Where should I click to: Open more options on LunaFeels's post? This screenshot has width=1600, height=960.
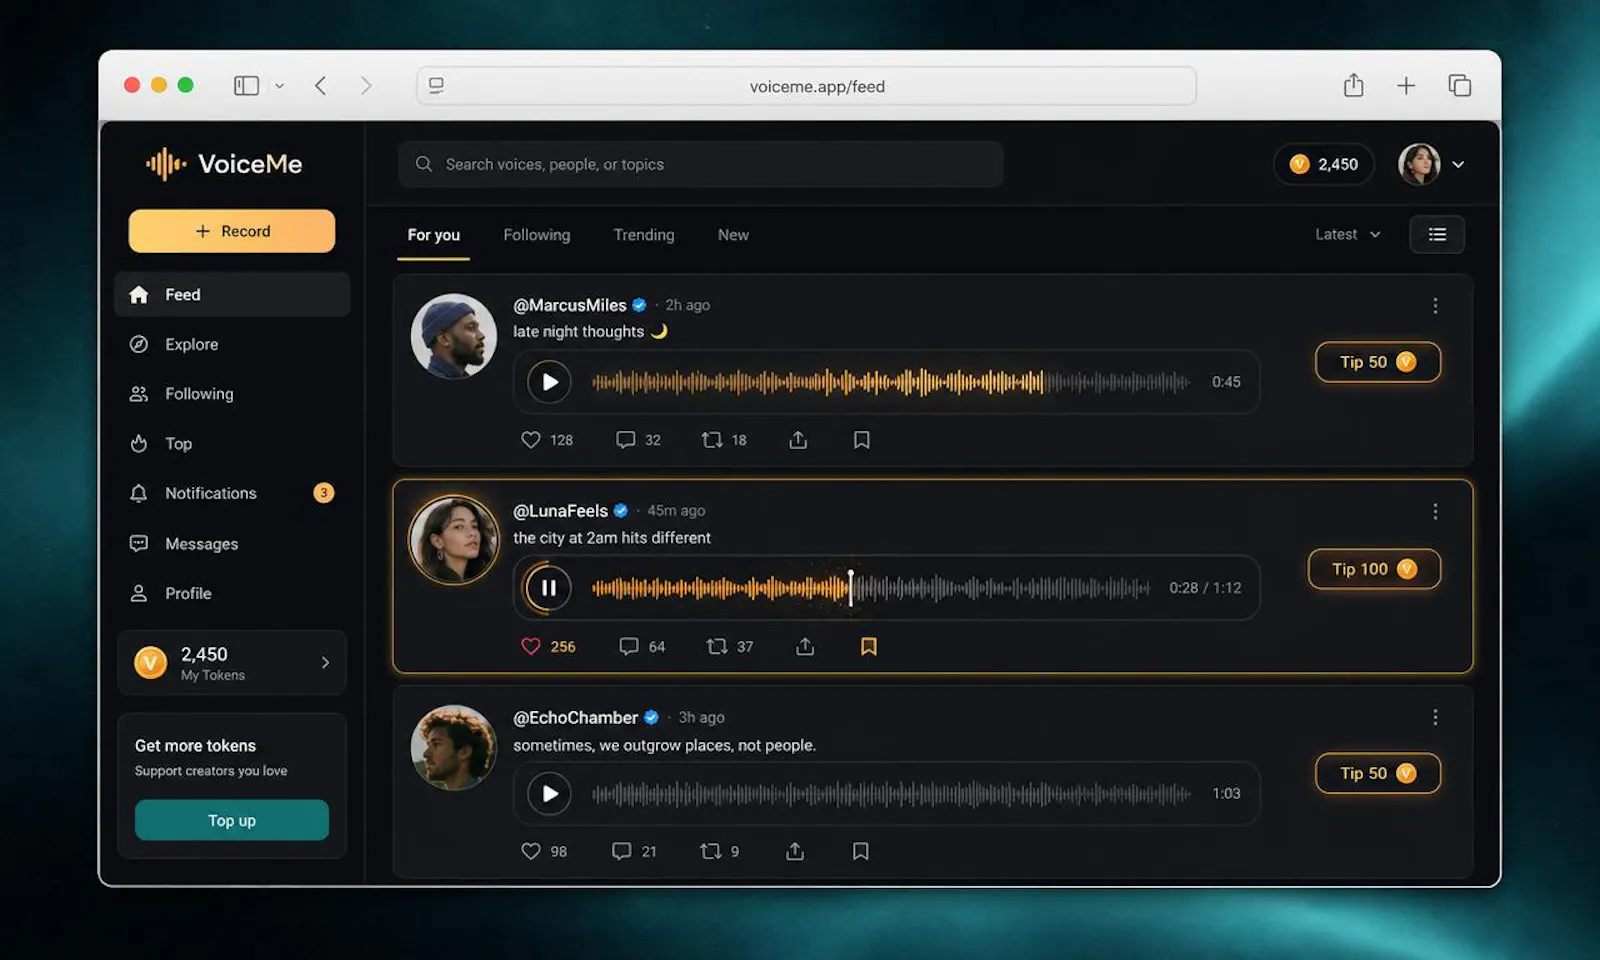click(1435, 511)
